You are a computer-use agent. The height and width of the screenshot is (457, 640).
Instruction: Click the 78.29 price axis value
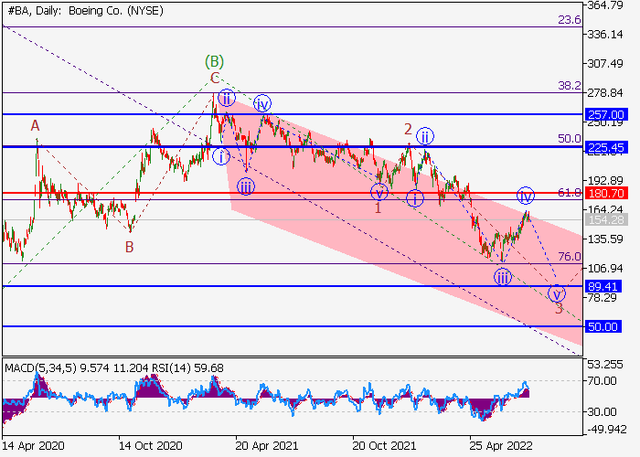click(602, 297)
